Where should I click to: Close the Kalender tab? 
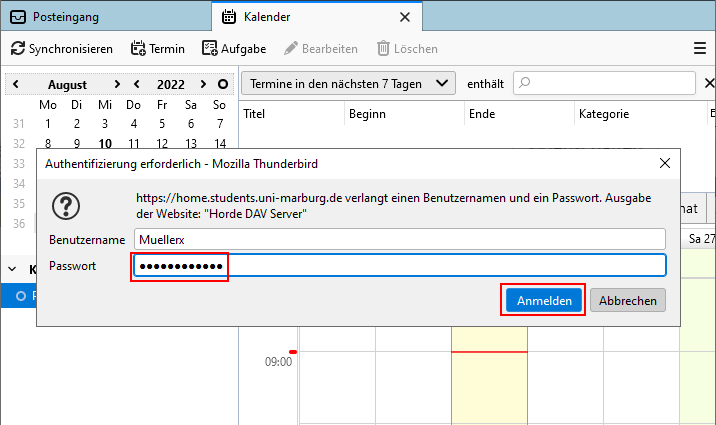click(x=404, y=17)
